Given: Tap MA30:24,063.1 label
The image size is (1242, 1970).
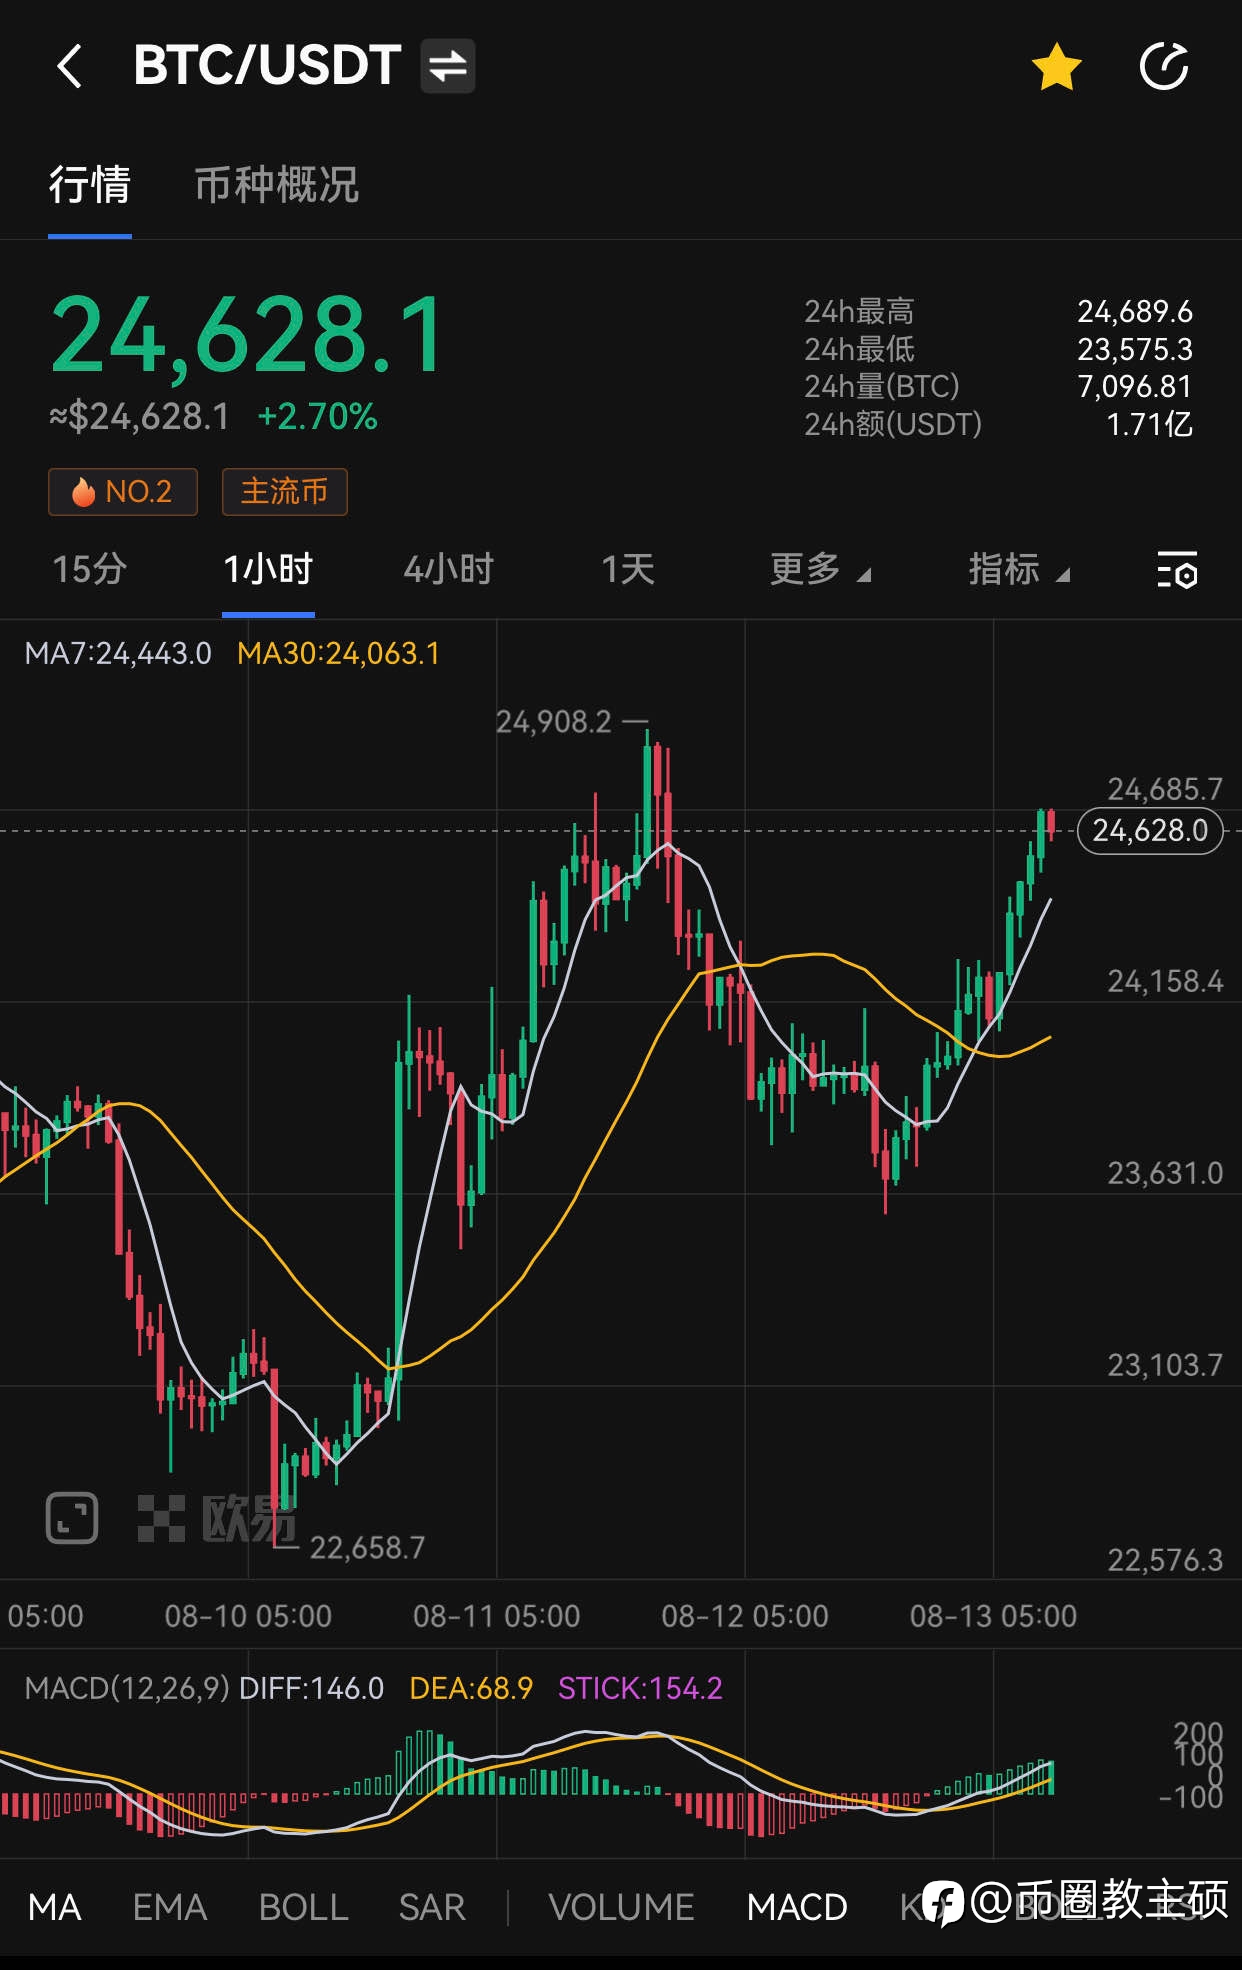Looking at the screenshot, I should pos(338,654).
